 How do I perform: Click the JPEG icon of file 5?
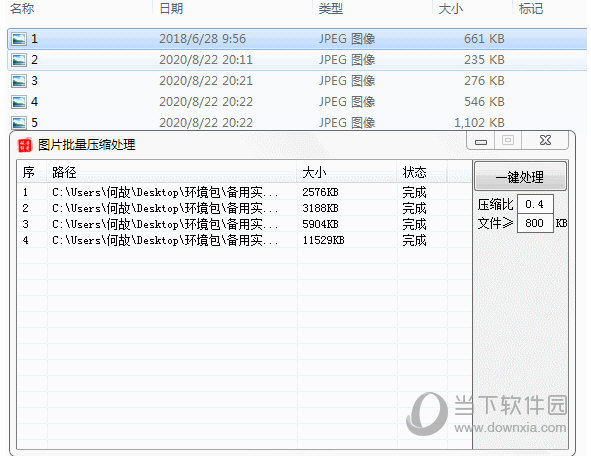(x=19, y=123)
